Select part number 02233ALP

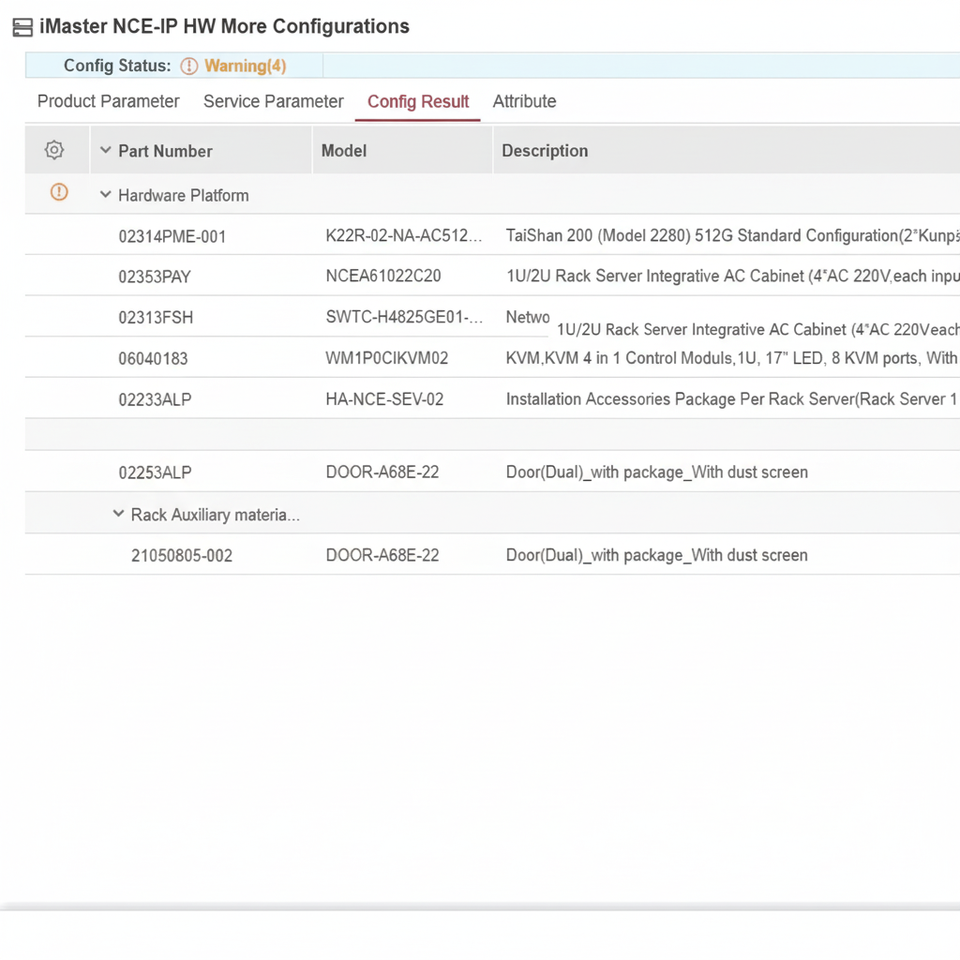(x=155, y=400)
